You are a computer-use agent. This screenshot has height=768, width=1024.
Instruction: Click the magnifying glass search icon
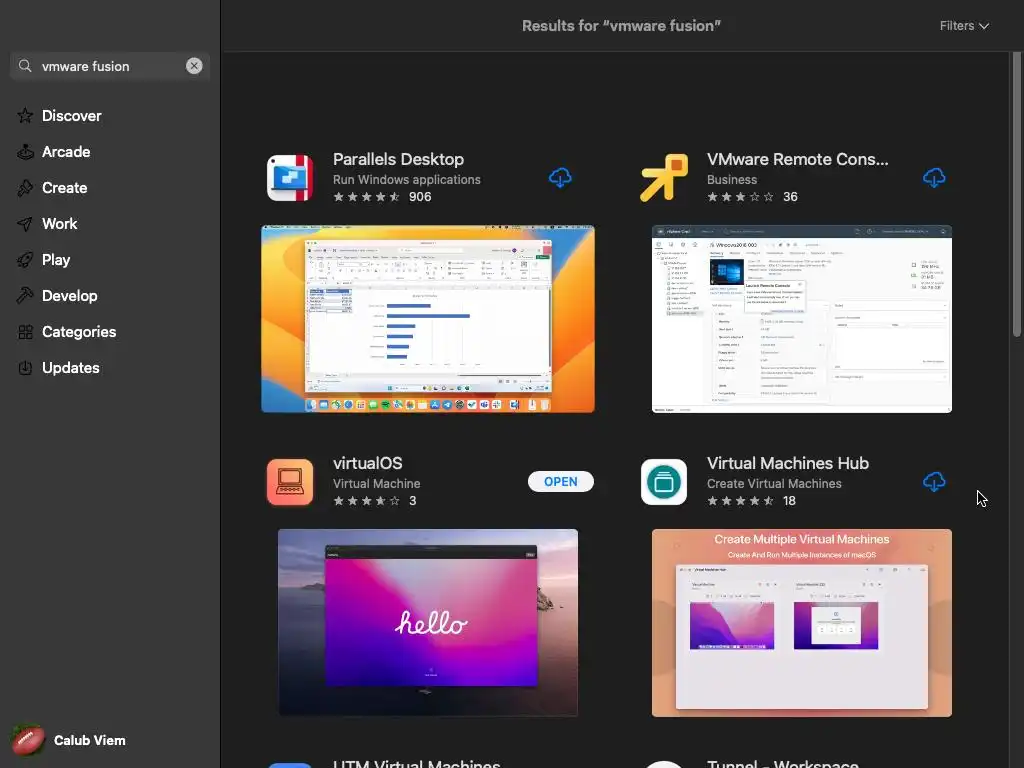click(25, 66)
